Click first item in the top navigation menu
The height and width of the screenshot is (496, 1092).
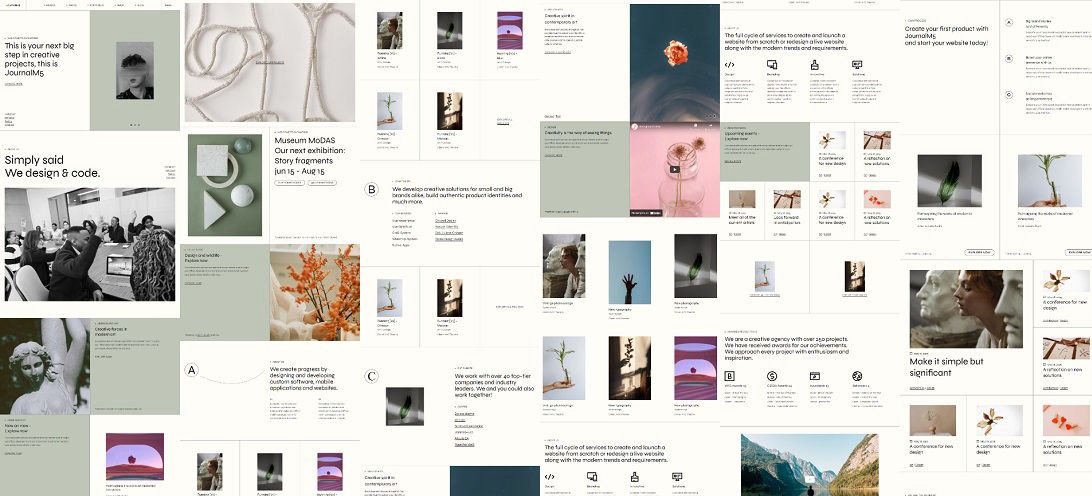click(50, 6)
